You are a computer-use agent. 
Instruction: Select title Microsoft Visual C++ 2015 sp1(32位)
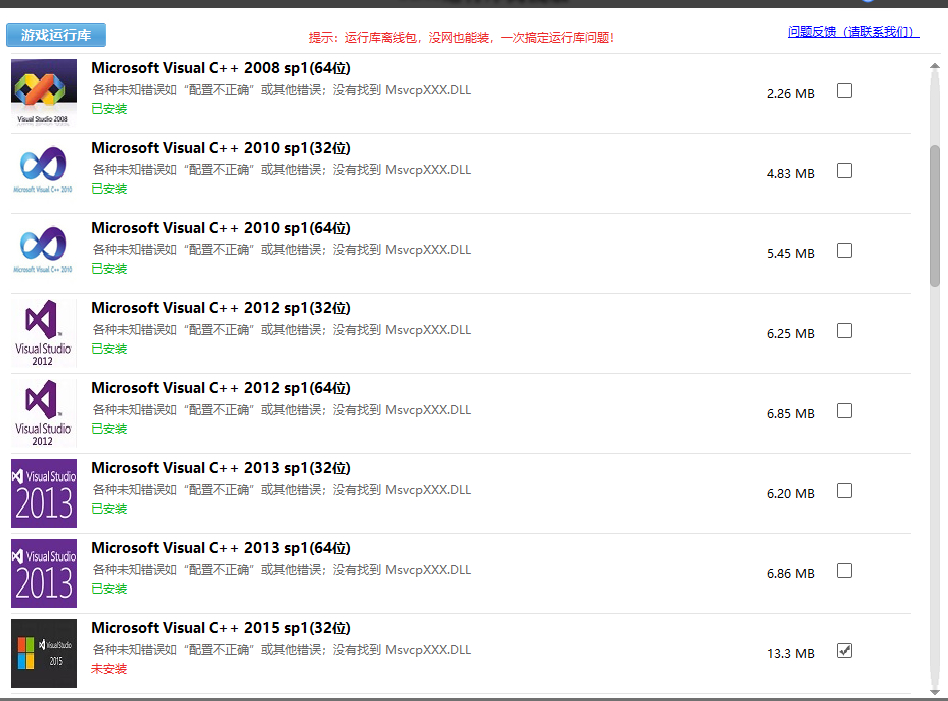click(221, 628)
